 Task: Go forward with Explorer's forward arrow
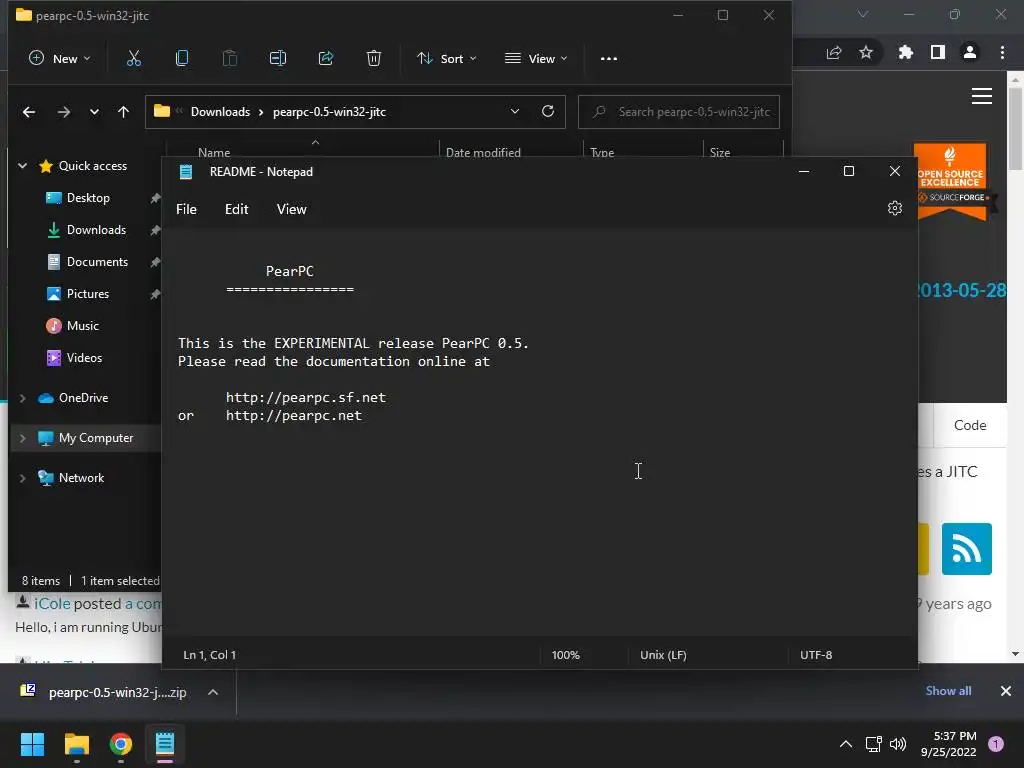pos(63,112)
